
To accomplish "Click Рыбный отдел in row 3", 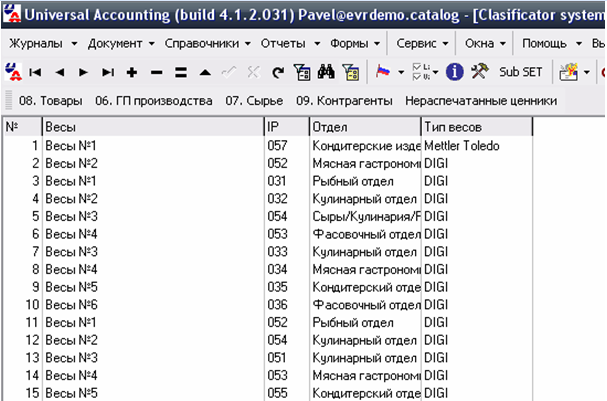I will pos(353,181).
